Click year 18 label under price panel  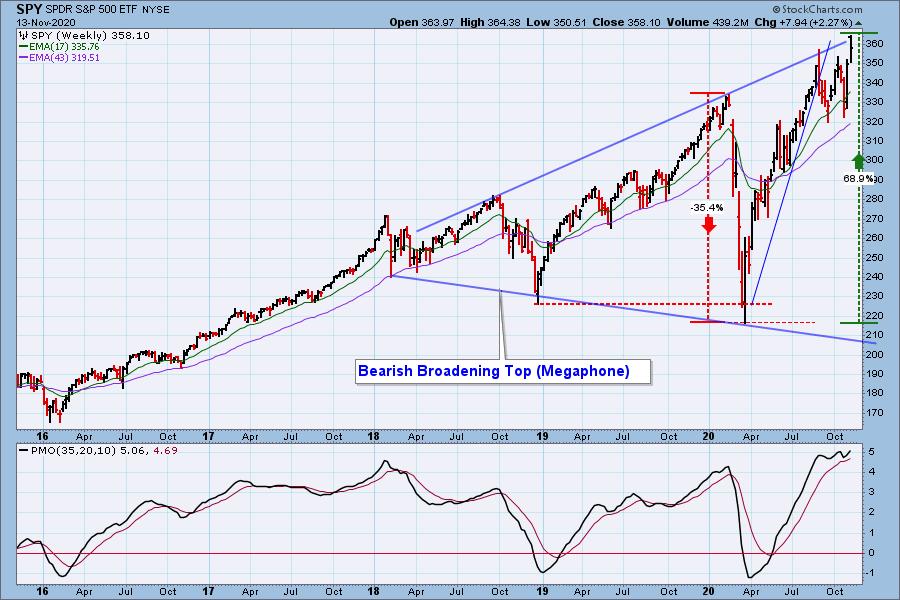coord(374,436)
